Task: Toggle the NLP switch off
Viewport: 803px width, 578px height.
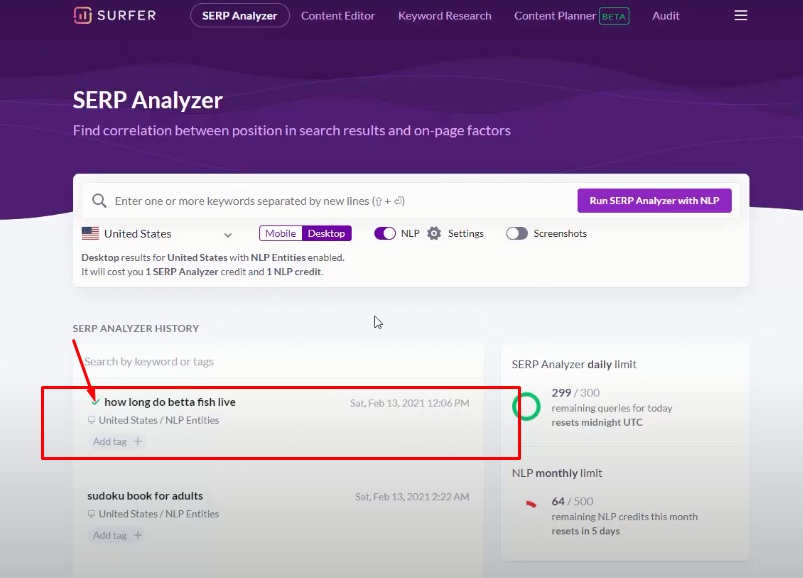Action: click(x=385, y=233)
